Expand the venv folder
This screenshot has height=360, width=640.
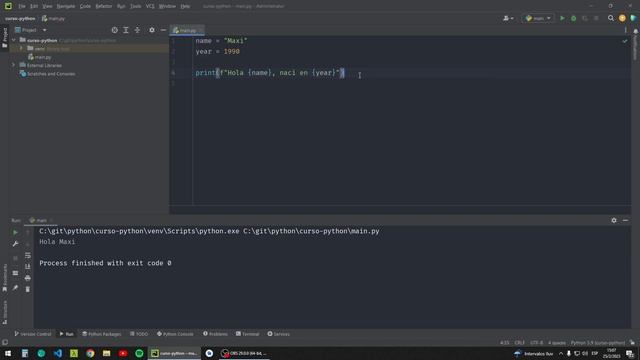21,49
